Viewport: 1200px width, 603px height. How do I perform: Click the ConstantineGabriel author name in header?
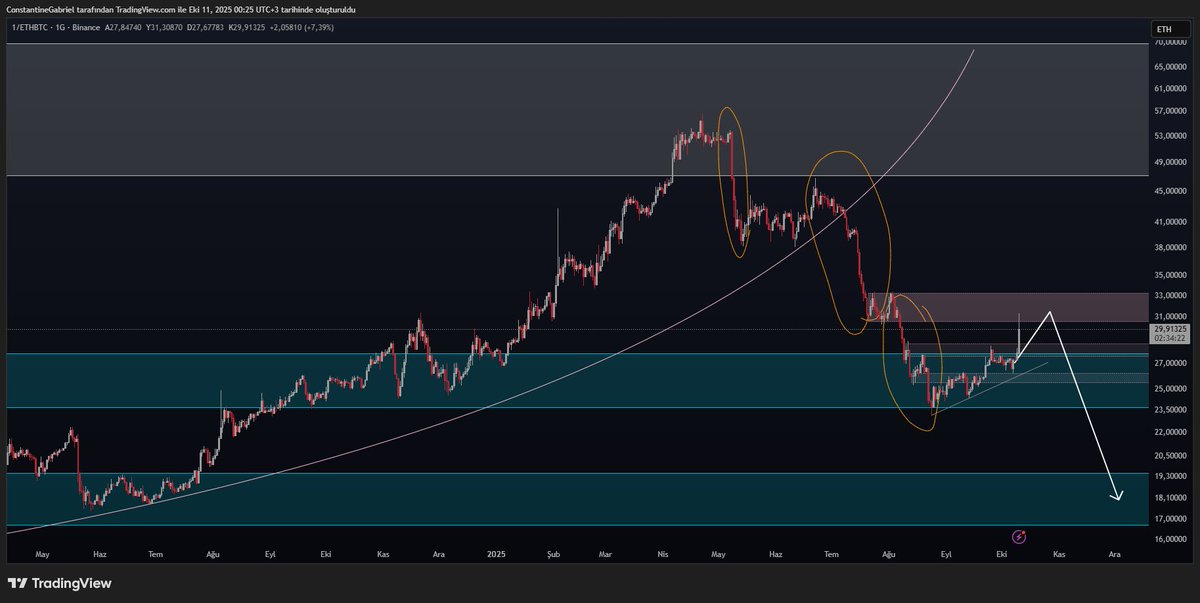pos(42,9)
